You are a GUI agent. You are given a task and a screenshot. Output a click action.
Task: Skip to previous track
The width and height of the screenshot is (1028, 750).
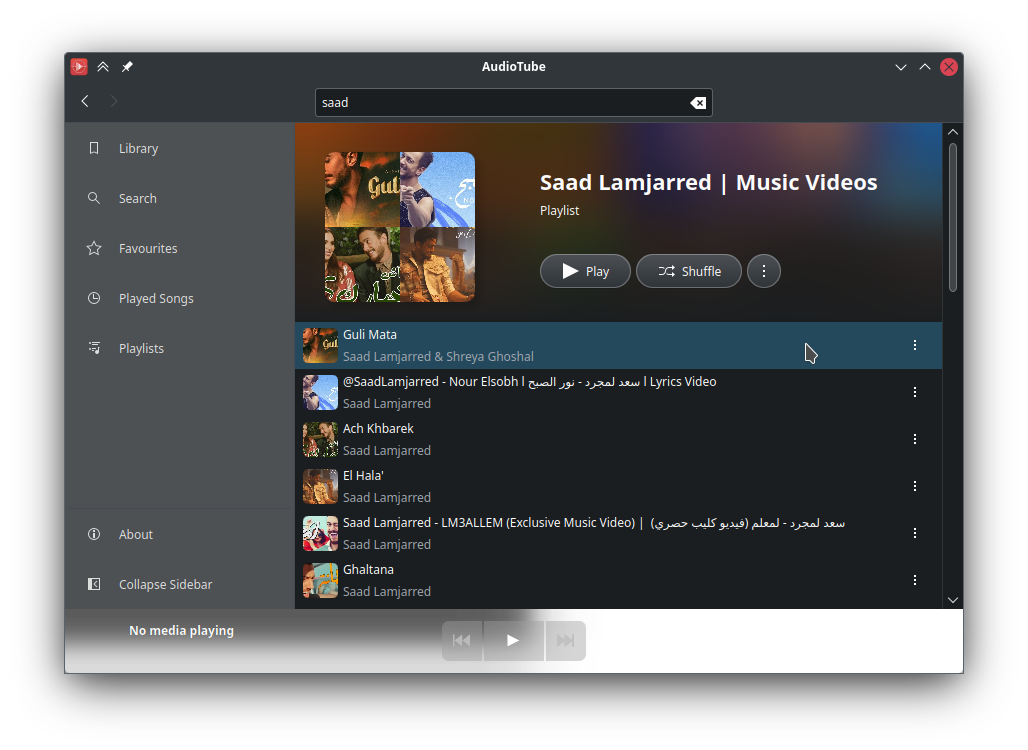pyautogui.click(x=462, y=641)
